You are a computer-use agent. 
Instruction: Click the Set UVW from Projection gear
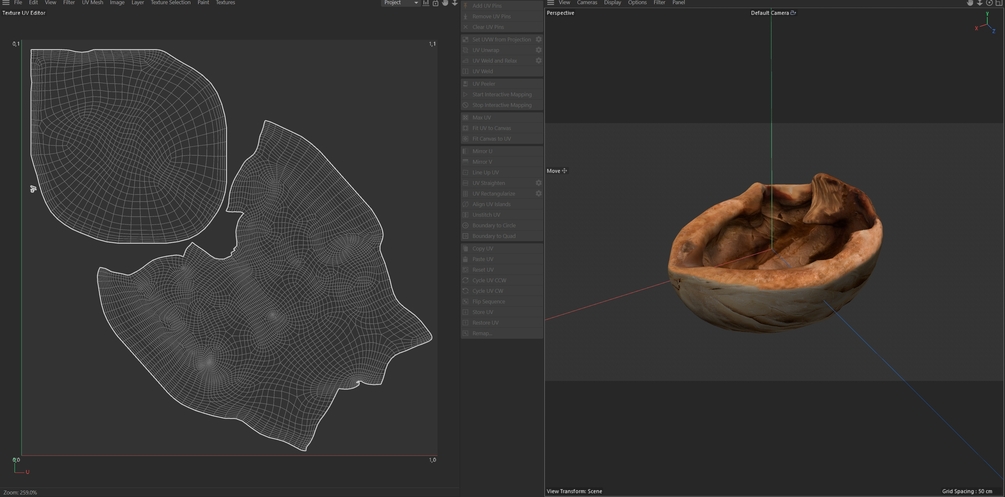(539, 39)
